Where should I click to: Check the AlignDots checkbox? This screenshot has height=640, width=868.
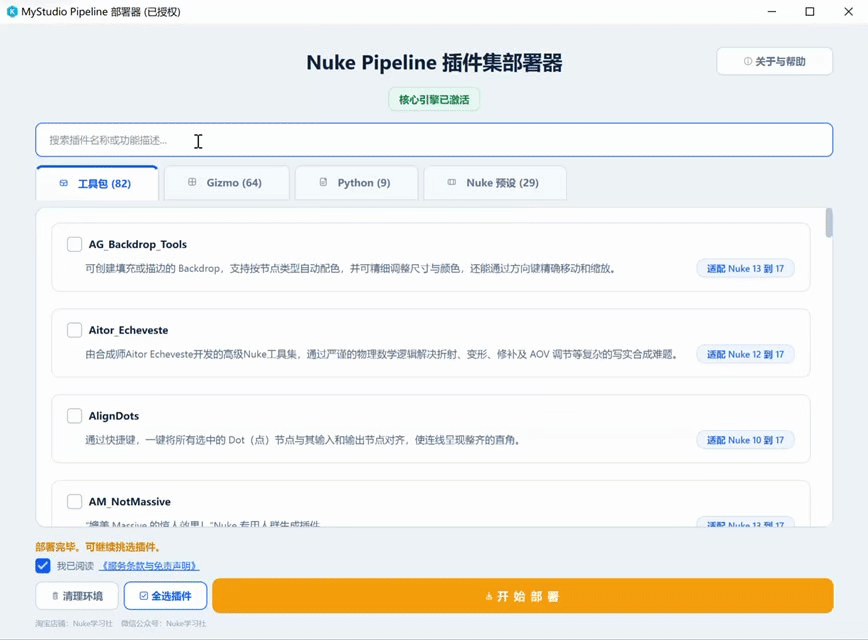coord(74,416)
